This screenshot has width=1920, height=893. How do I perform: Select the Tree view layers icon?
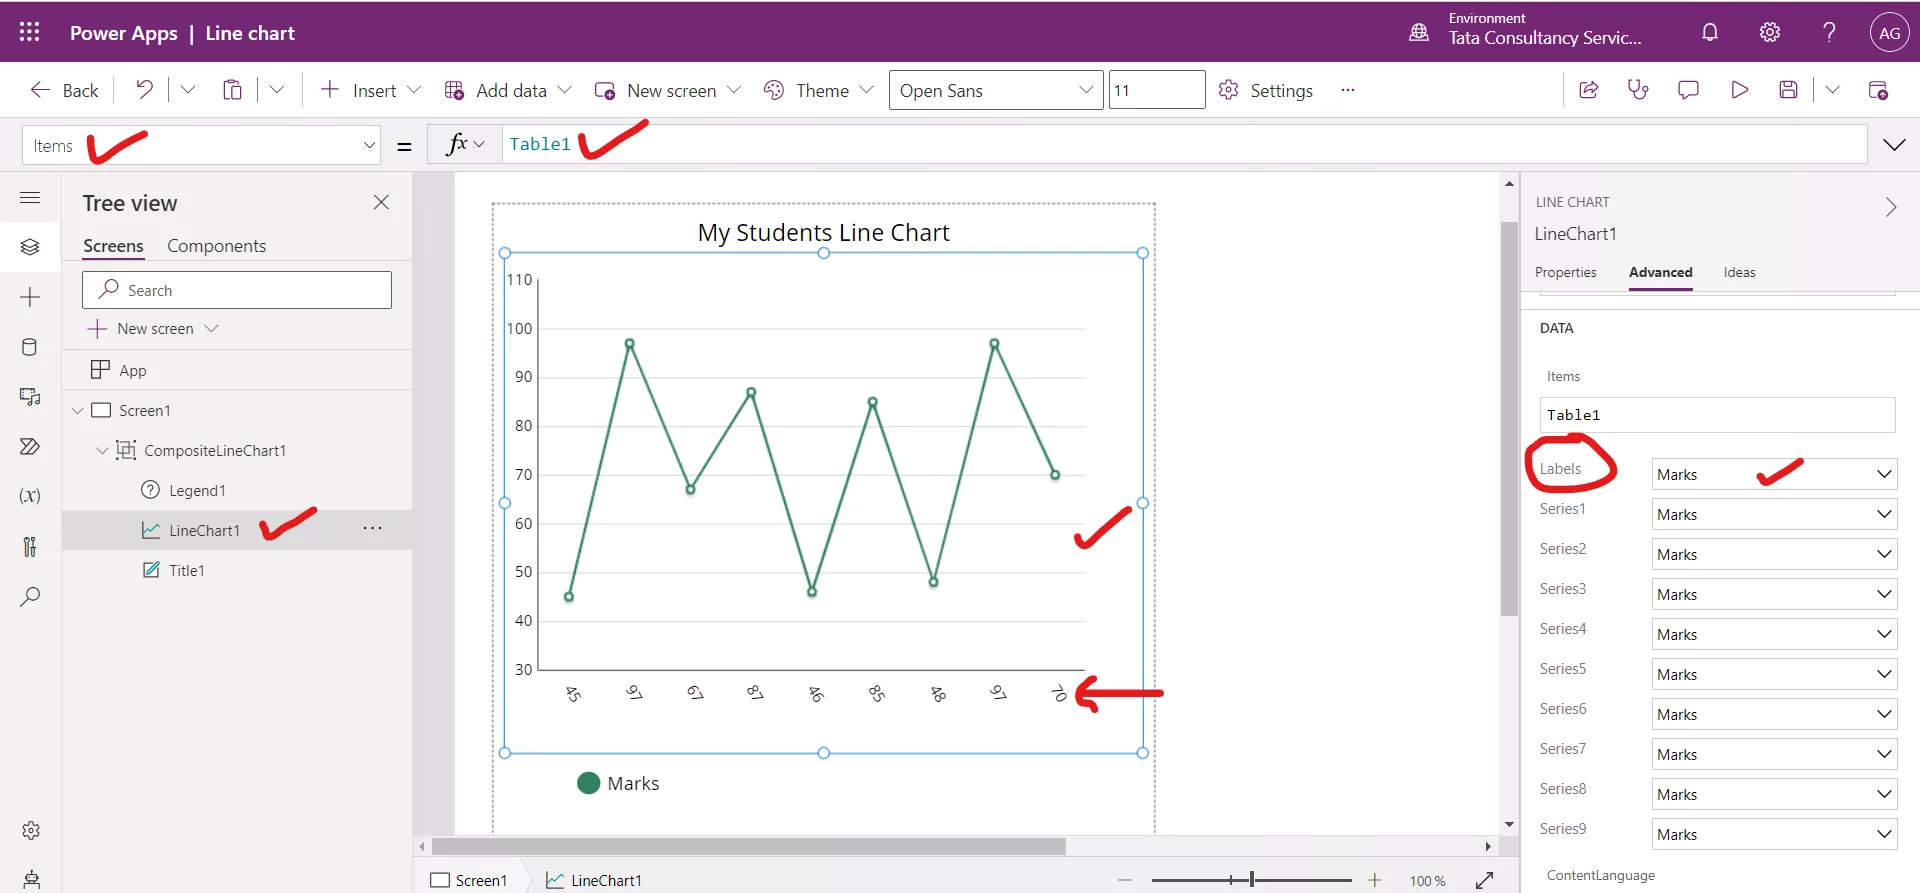tap(30, 246)
